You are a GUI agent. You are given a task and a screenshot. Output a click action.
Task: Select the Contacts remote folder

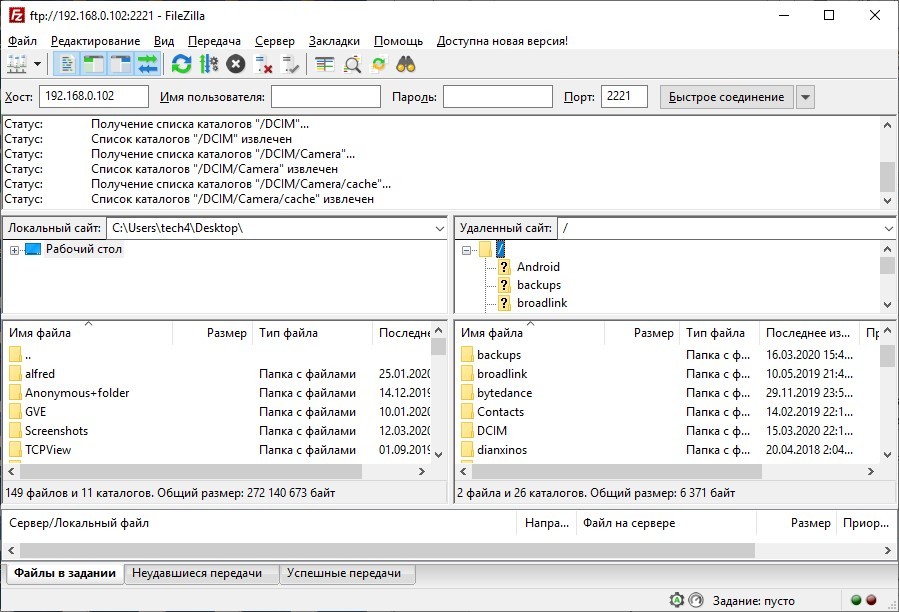[501, 412]
